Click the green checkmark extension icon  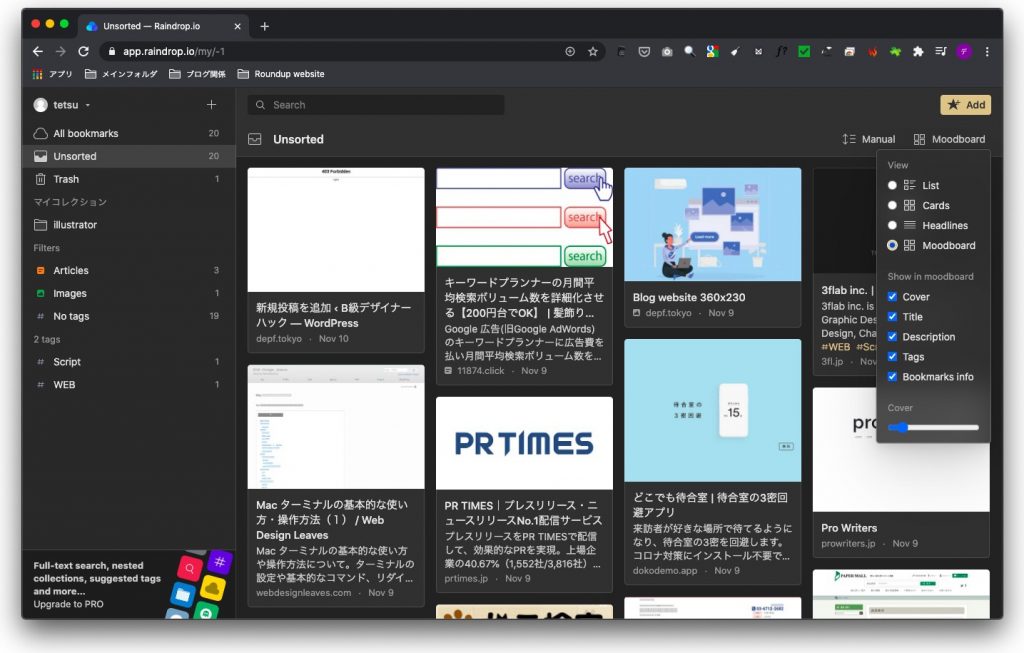(x=804, y=52)
